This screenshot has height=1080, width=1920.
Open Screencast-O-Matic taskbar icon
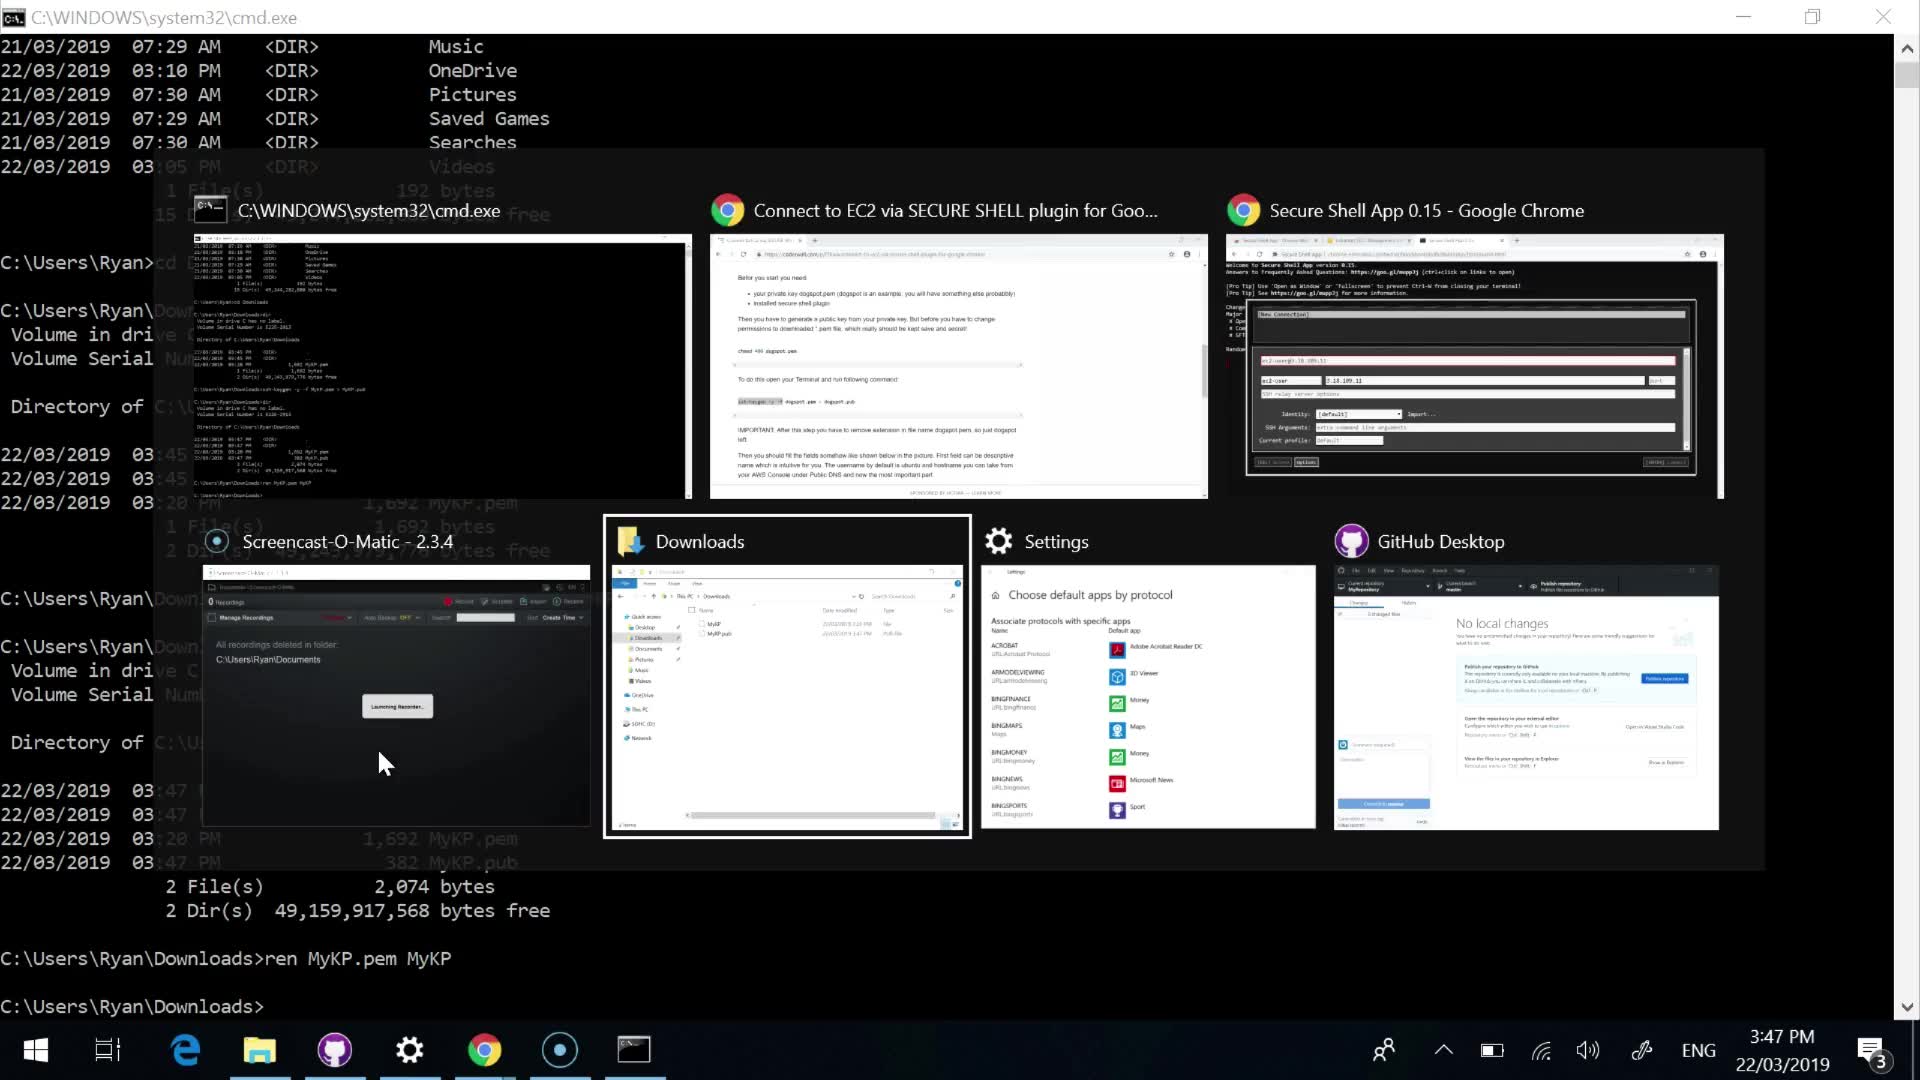click(x=560, y=1050)
